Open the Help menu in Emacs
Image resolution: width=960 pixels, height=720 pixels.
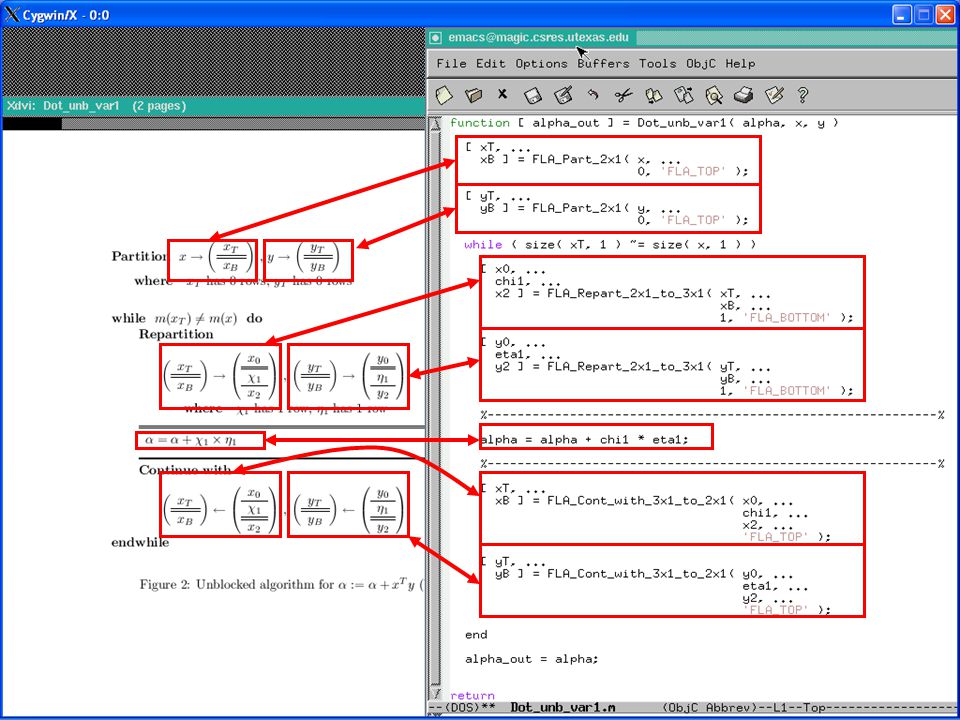[x=740, y=64]
